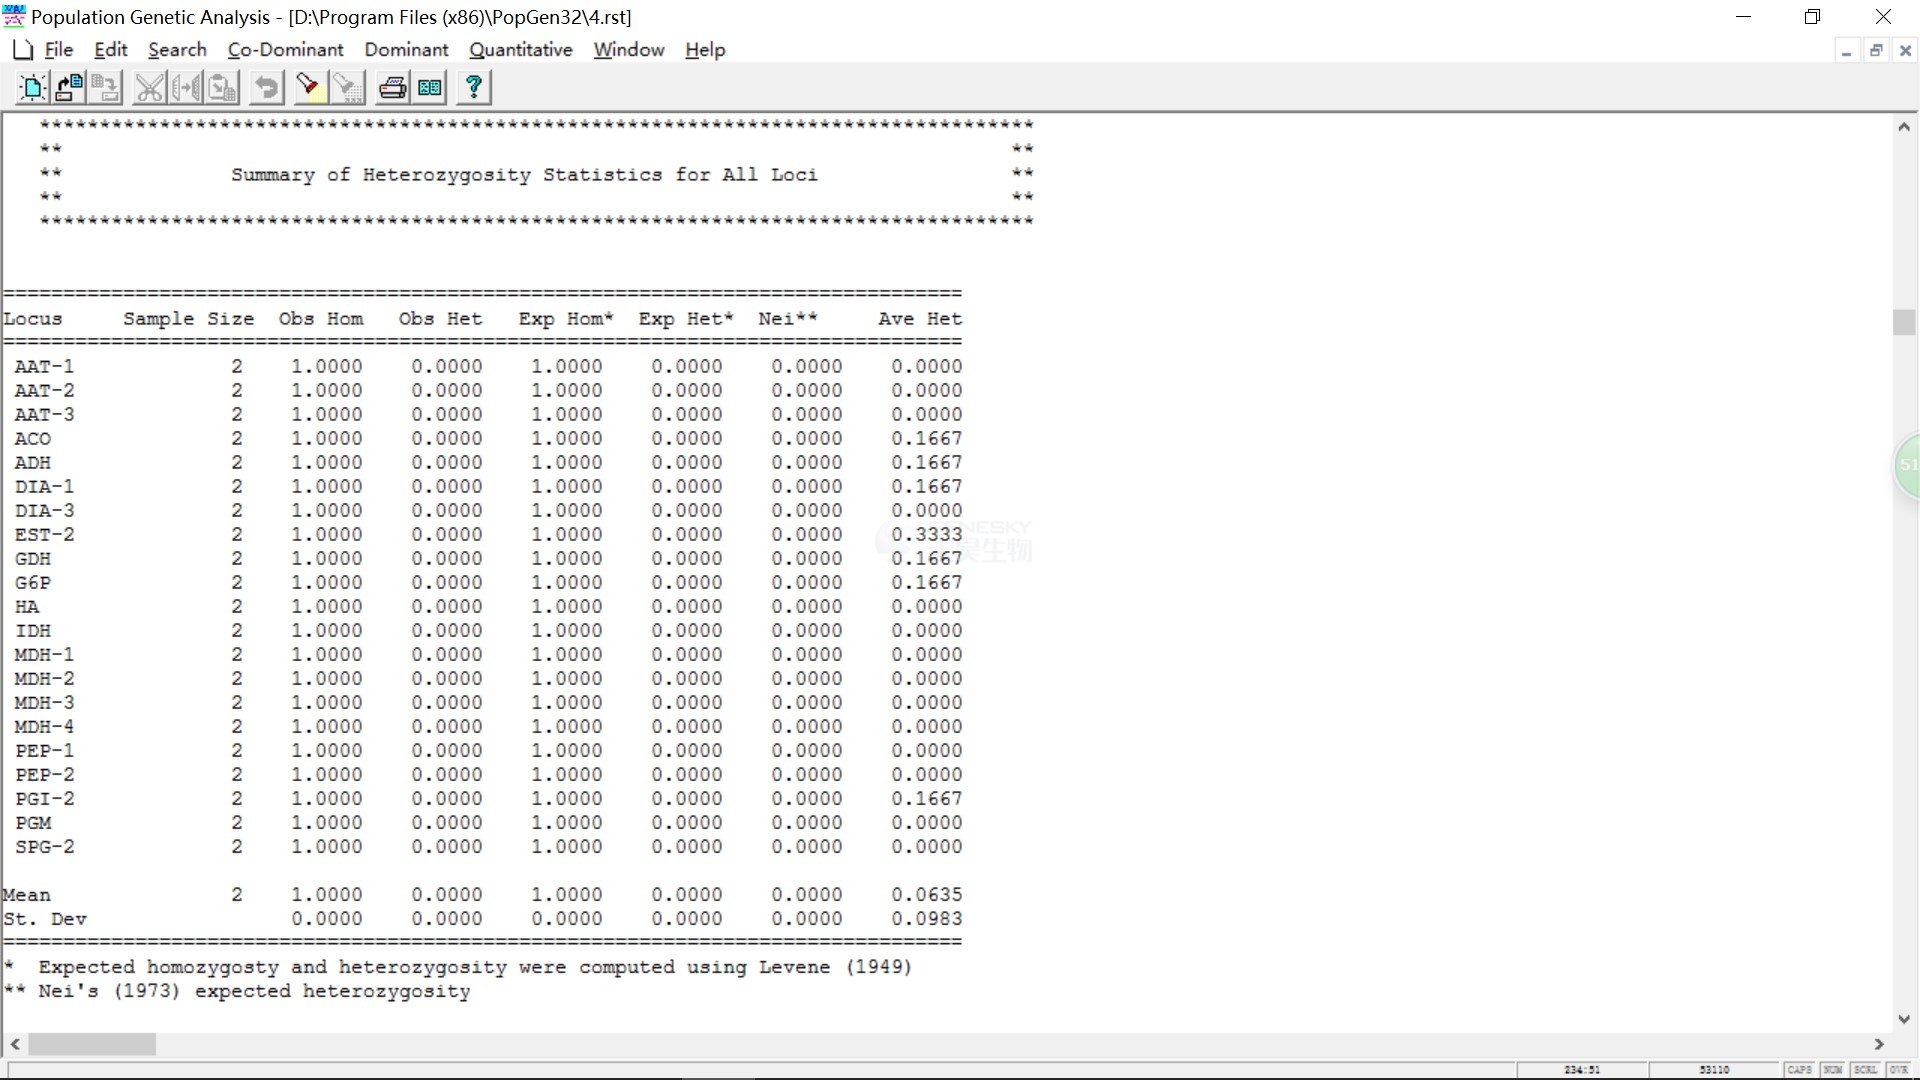
Task: Open the Help menu
Action: click(x=705, y=50)
